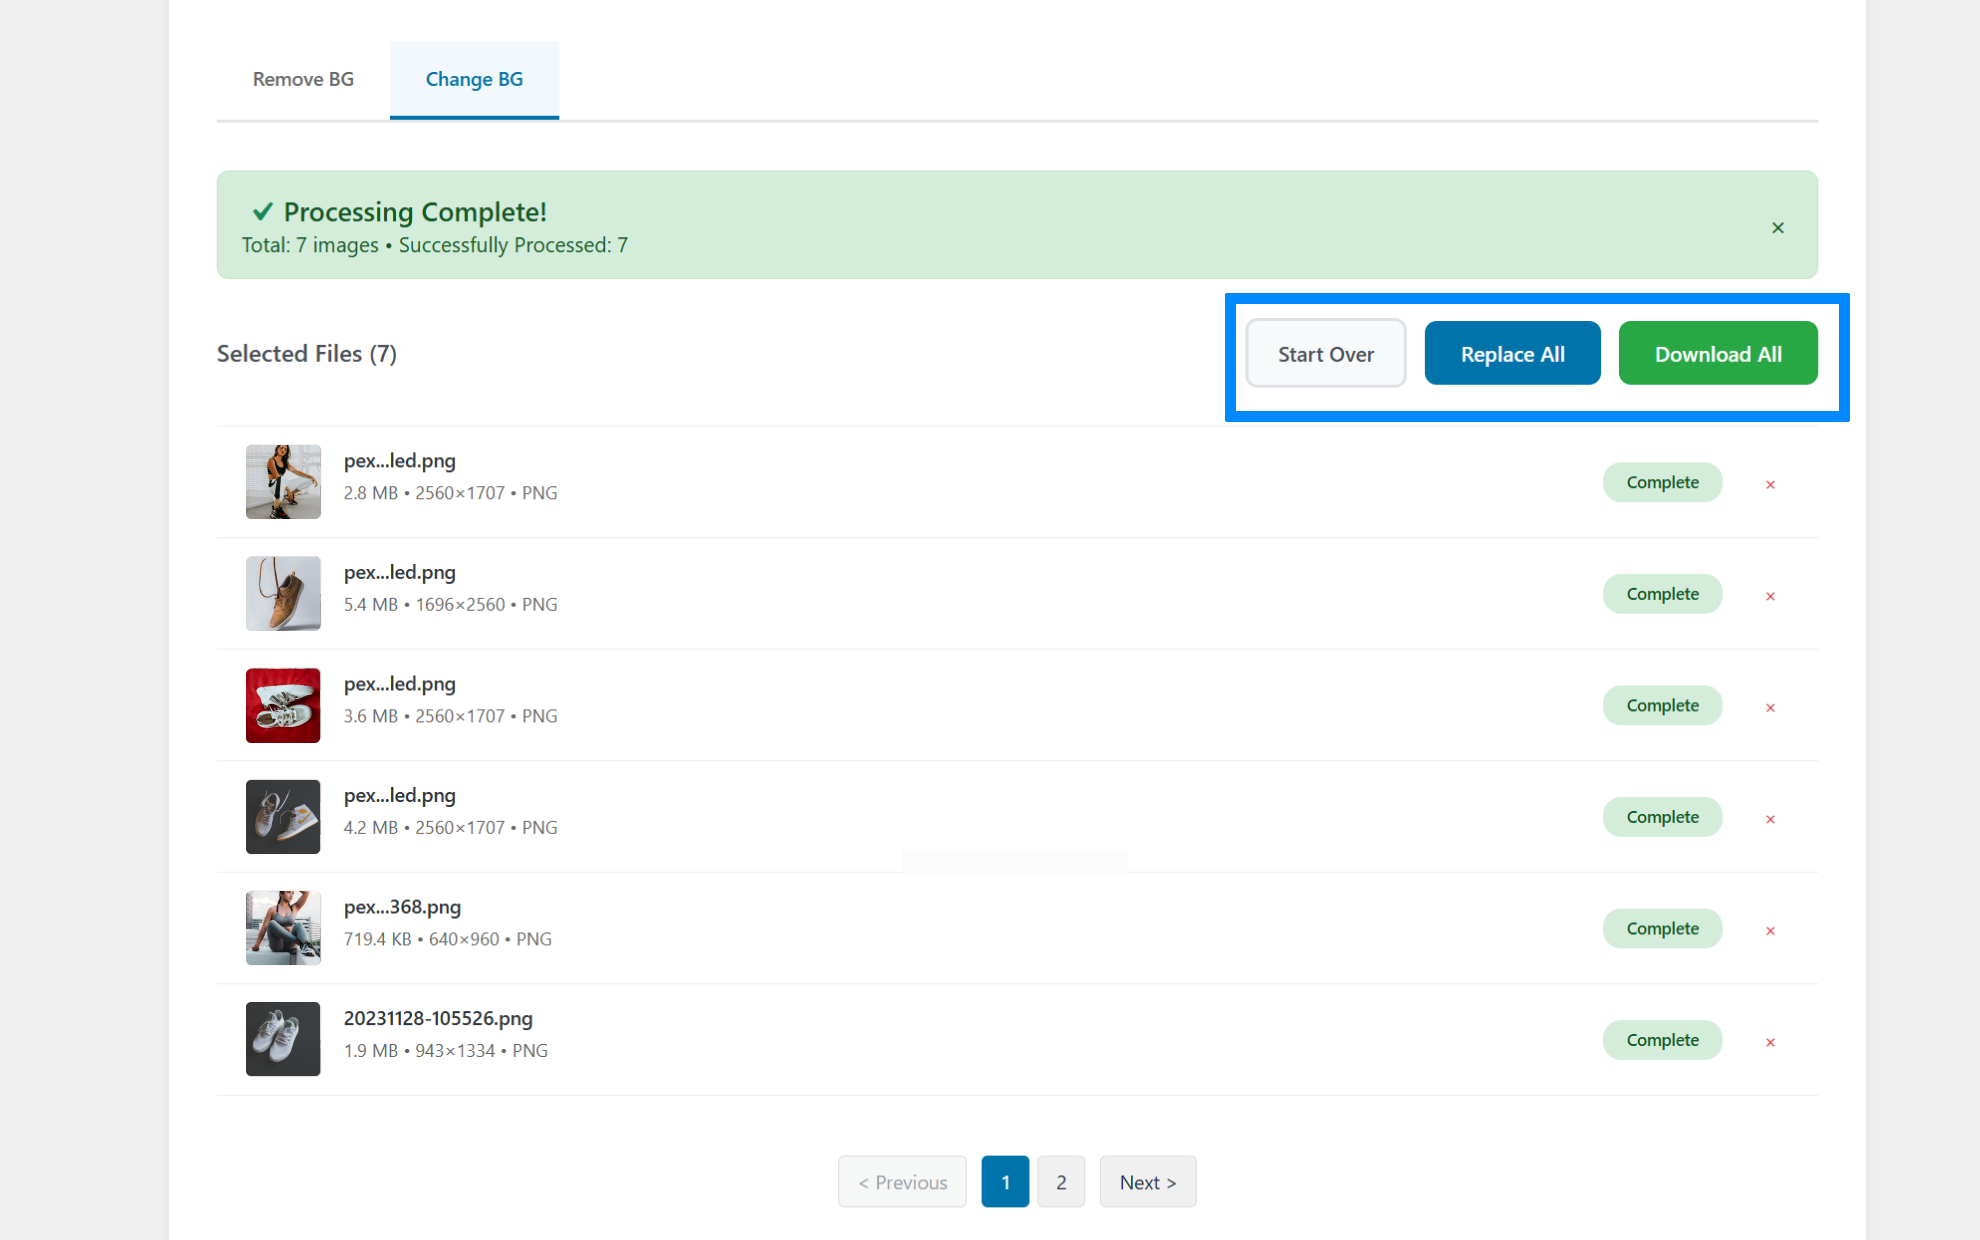This screenshot has width=1980, height=1240.
Task: Click the Next page button
Action: (1147, 1182)
